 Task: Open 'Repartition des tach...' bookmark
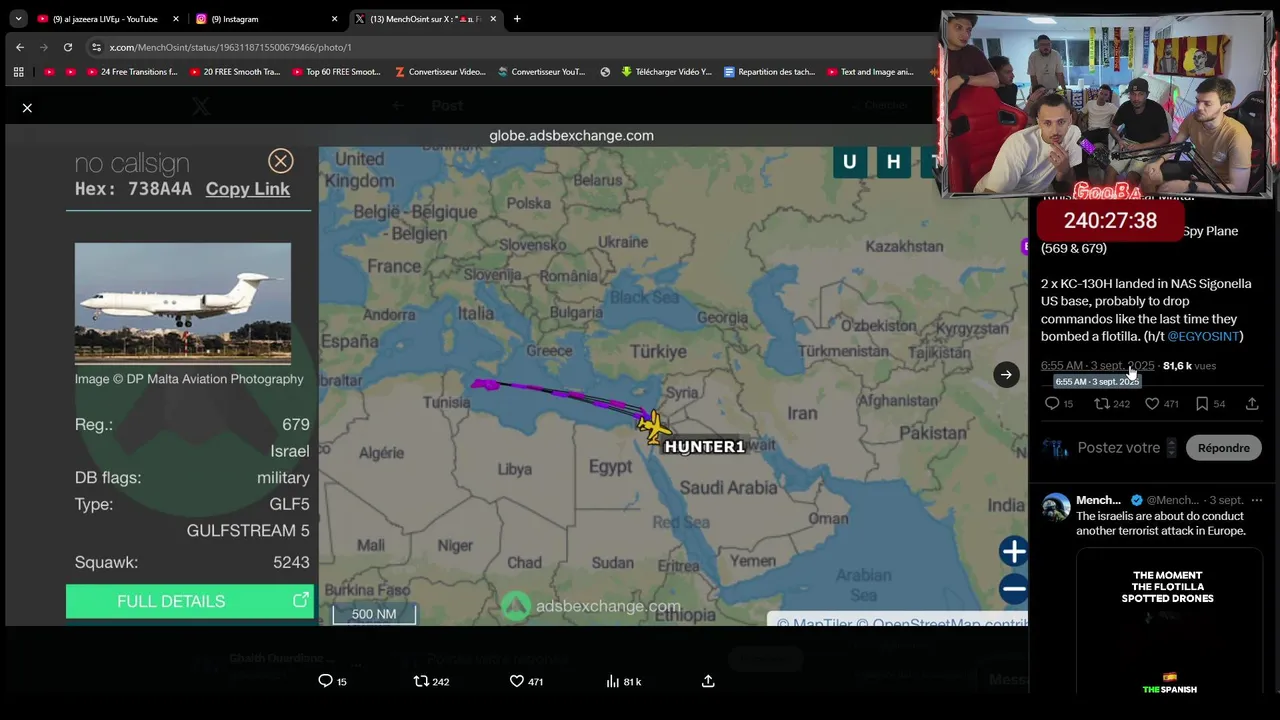pos(770,72)
